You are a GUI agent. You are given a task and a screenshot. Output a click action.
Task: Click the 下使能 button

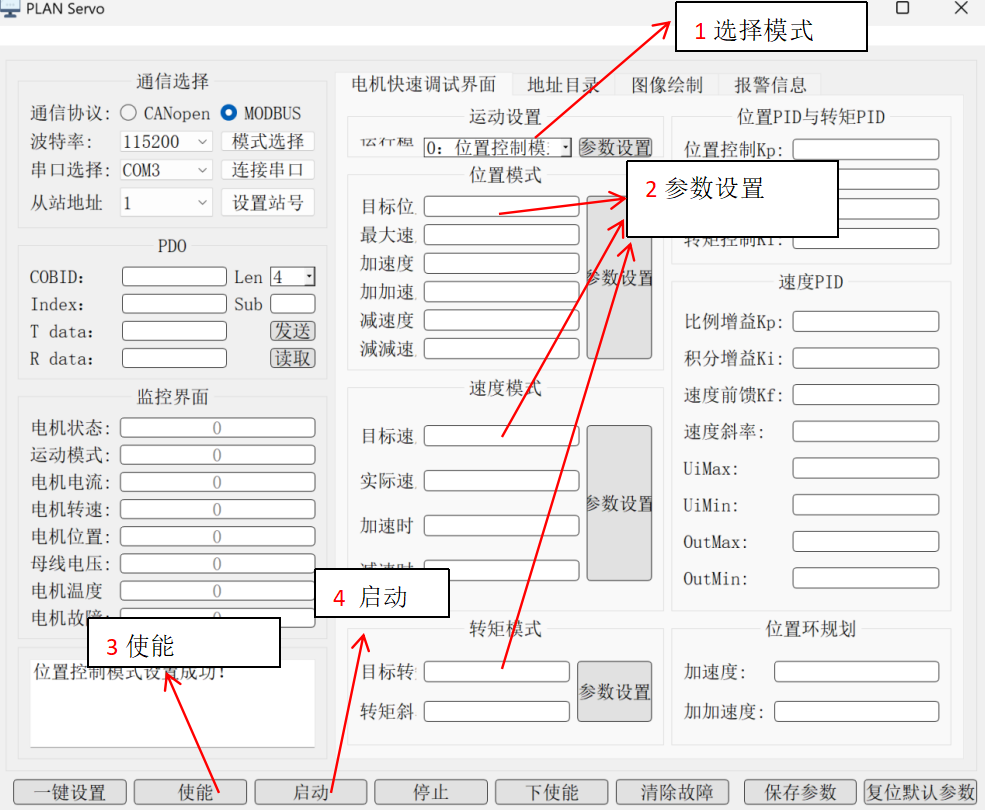point(552,792)
